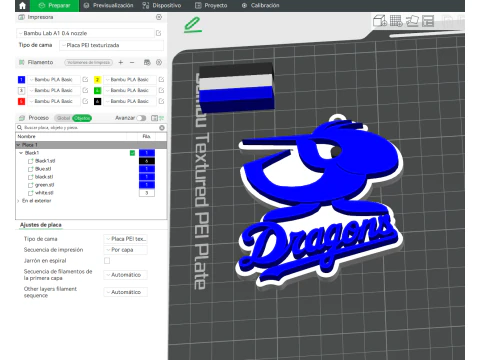Open filament 6 Bambu PLA Basic dropdown
The height and width of the screenshot is (360, 480).
tap(130, 101)
